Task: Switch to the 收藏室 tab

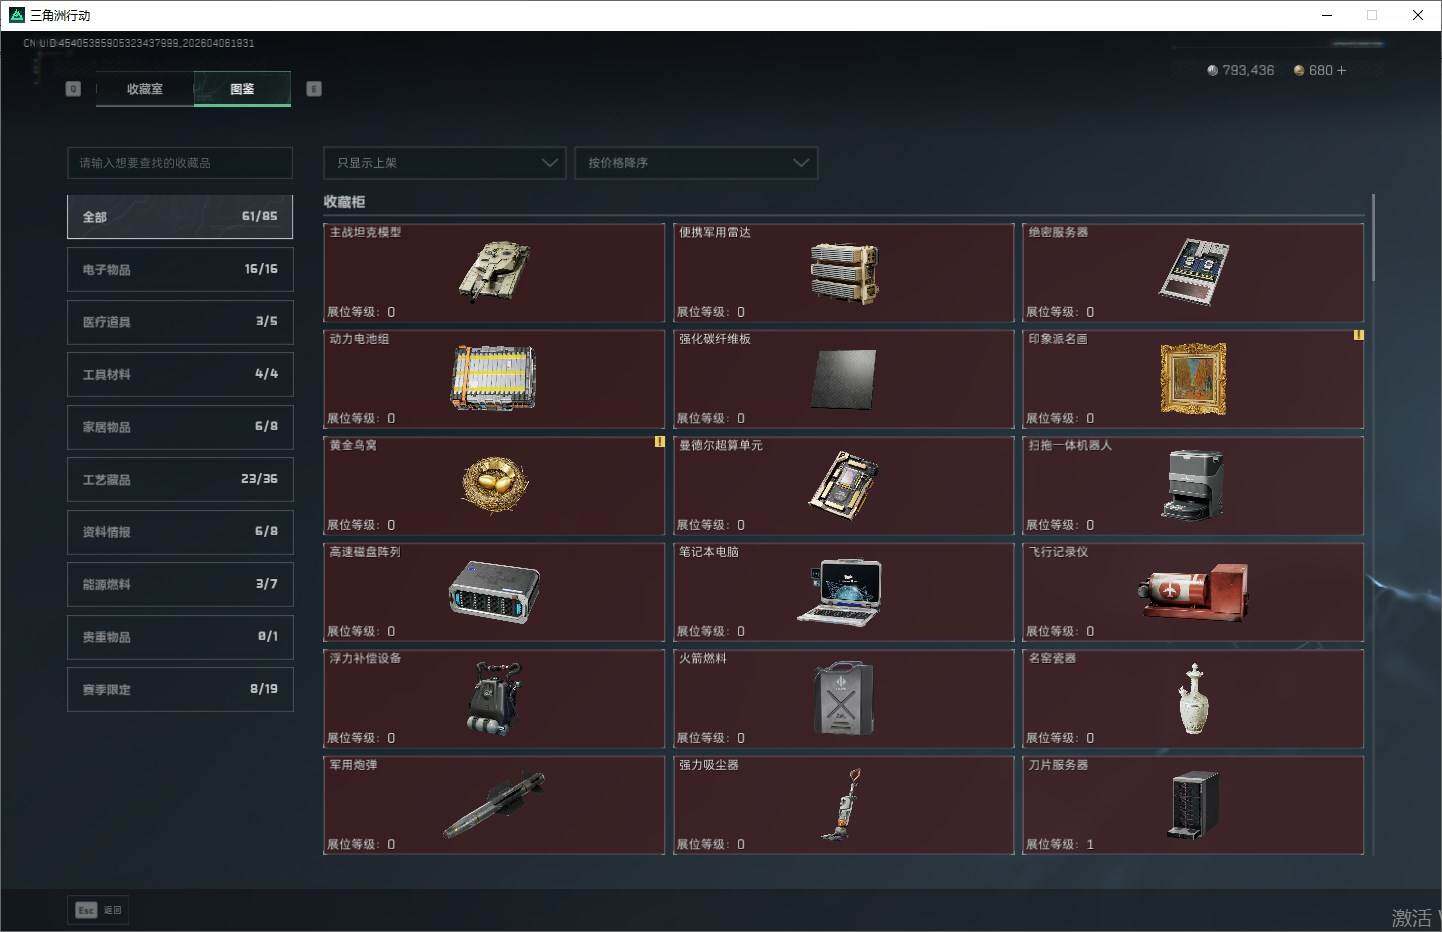Action: (145, 89)
